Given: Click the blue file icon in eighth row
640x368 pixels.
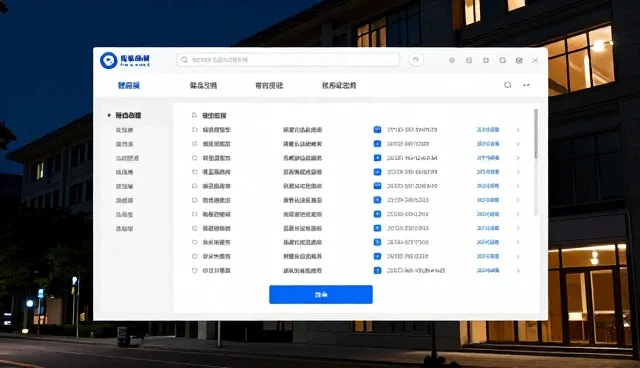Looking at the screenshot, I should tap(377, 228).
